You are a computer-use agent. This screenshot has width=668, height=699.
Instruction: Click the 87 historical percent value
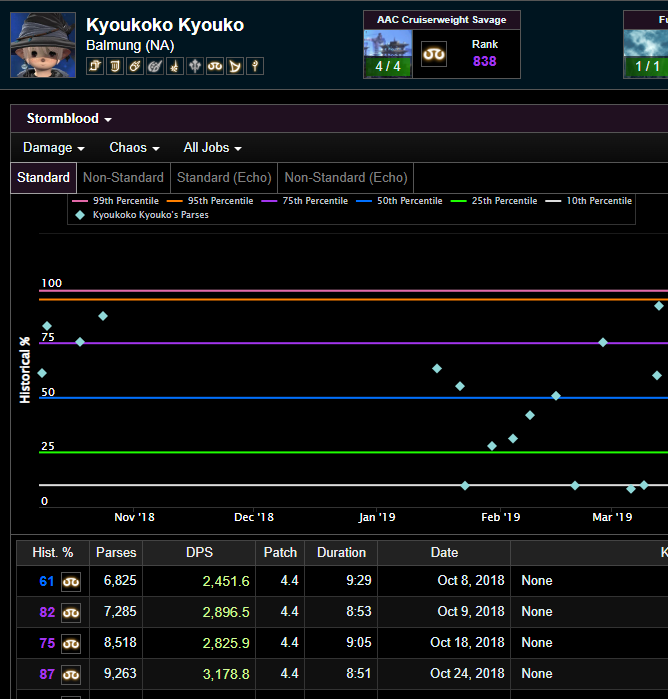point(47,674)
